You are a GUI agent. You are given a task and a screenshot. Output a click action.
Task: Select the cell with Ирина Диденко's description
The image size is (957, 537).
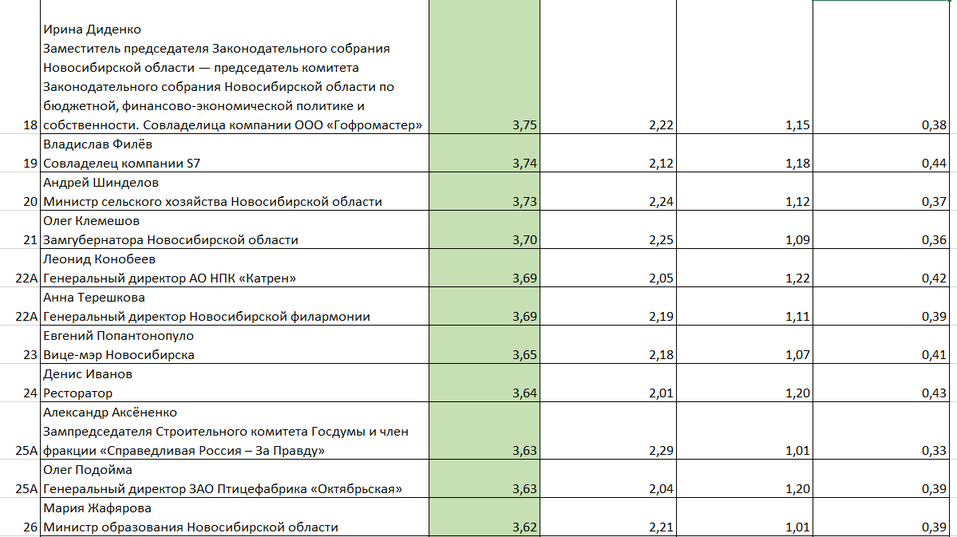tap(234, 77)
